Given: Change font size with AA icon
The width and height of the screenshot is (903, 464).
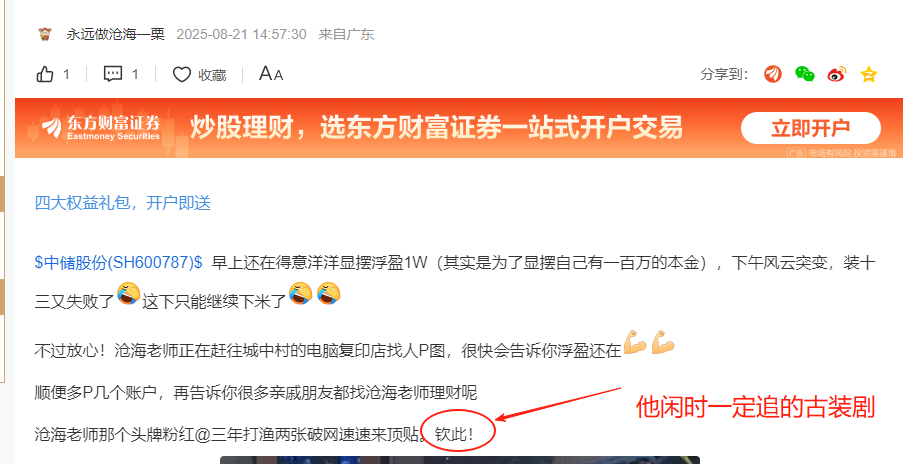Looking at the screenshot, I should [271, 74].
